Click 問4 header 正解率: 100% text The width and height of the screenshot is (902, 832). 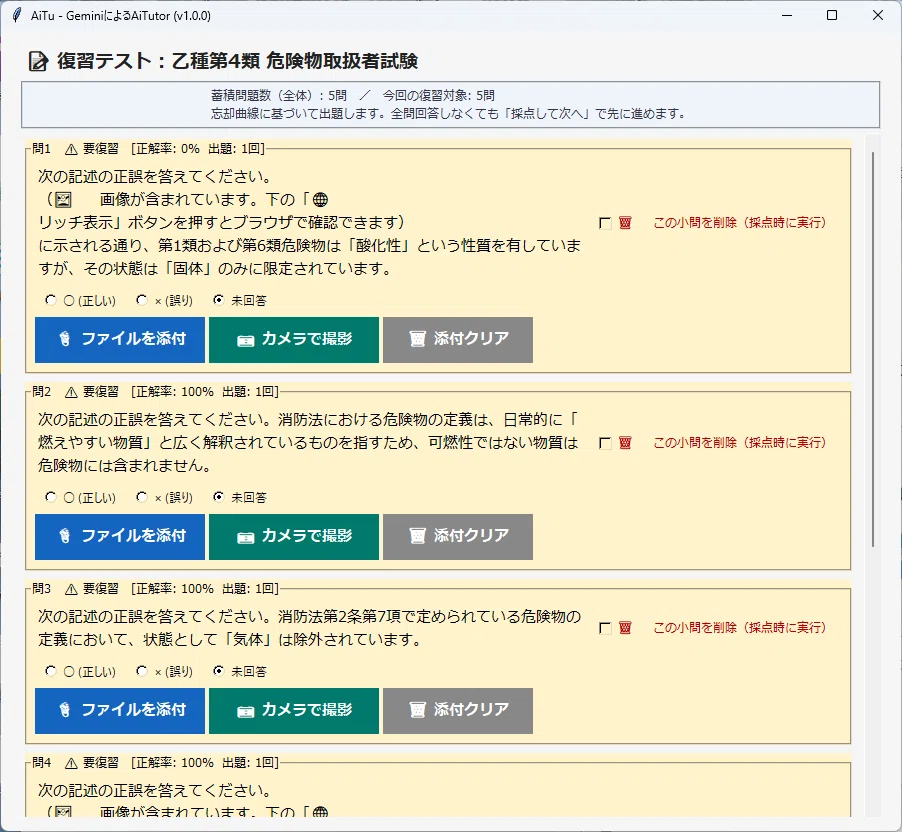click(x=175, y=763)
